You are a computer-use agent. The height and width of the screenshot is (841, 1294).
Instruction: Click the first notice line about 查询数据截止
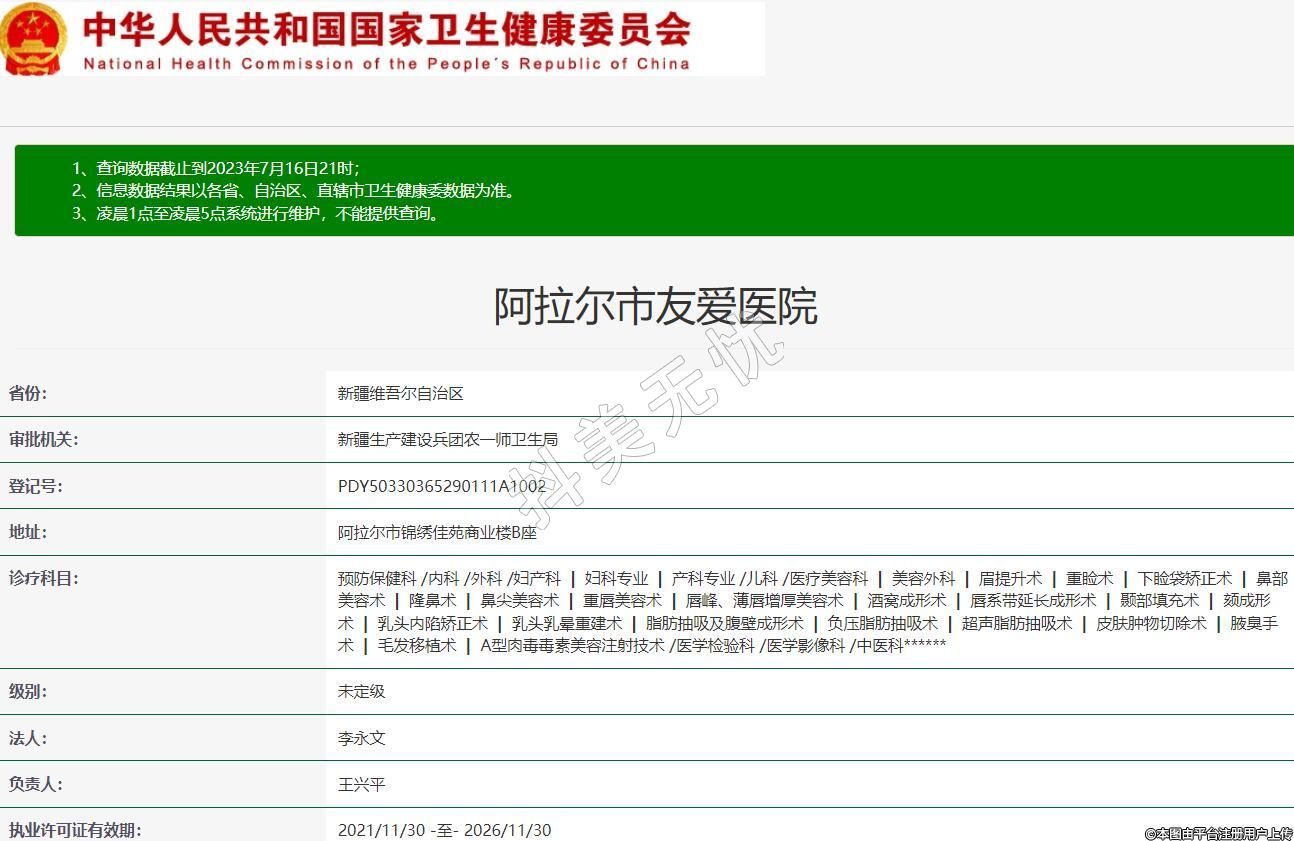click(216, 168)
